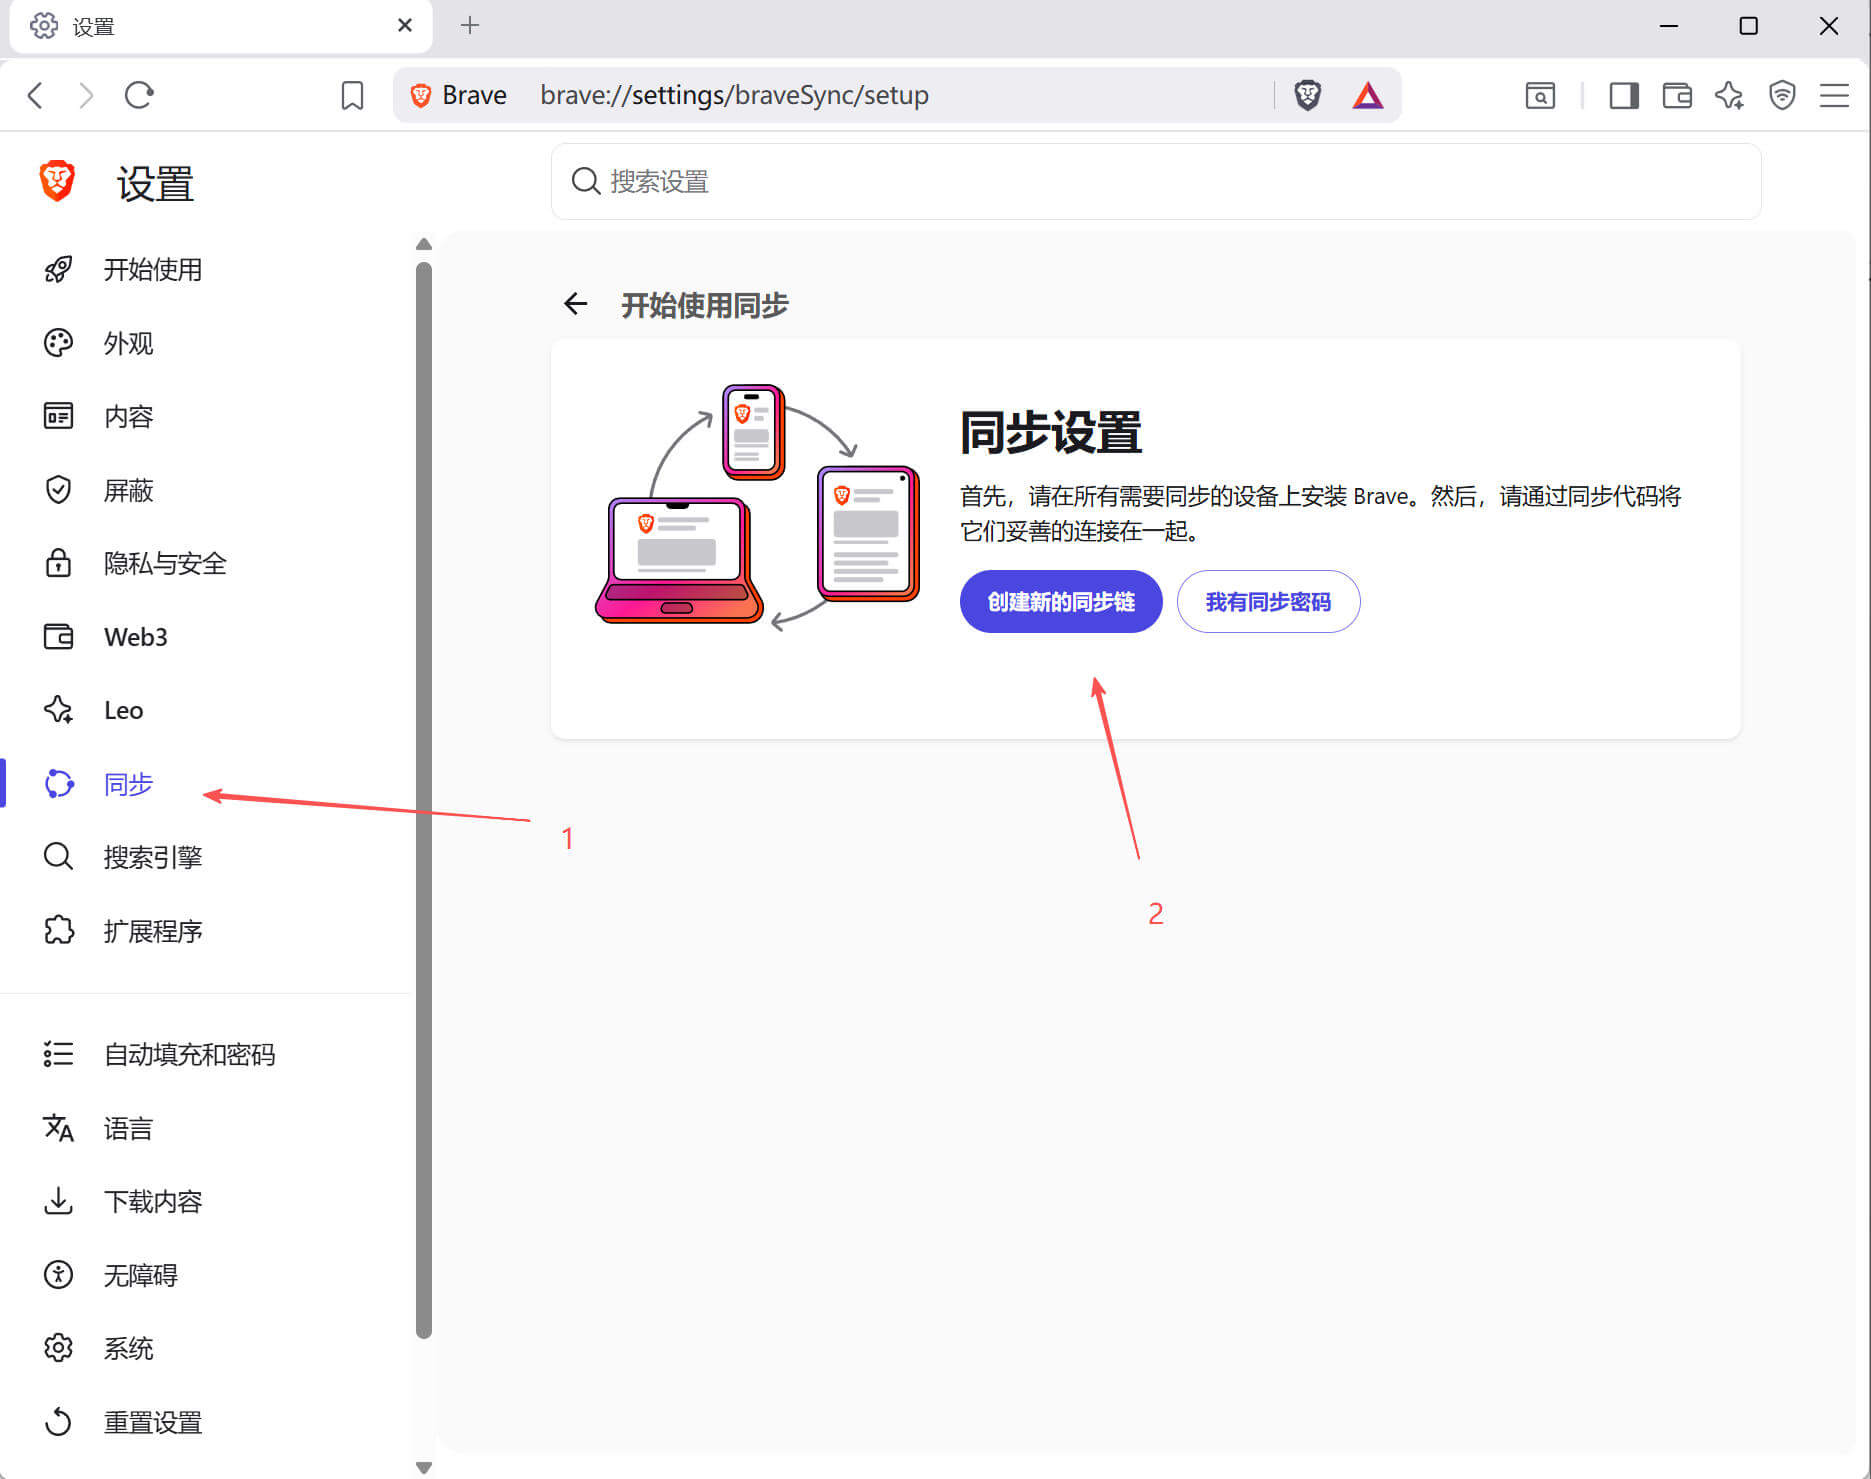This screenshot has width=1871, height=1479.
Task: Click the address bar URL
Action: [734, 95]
